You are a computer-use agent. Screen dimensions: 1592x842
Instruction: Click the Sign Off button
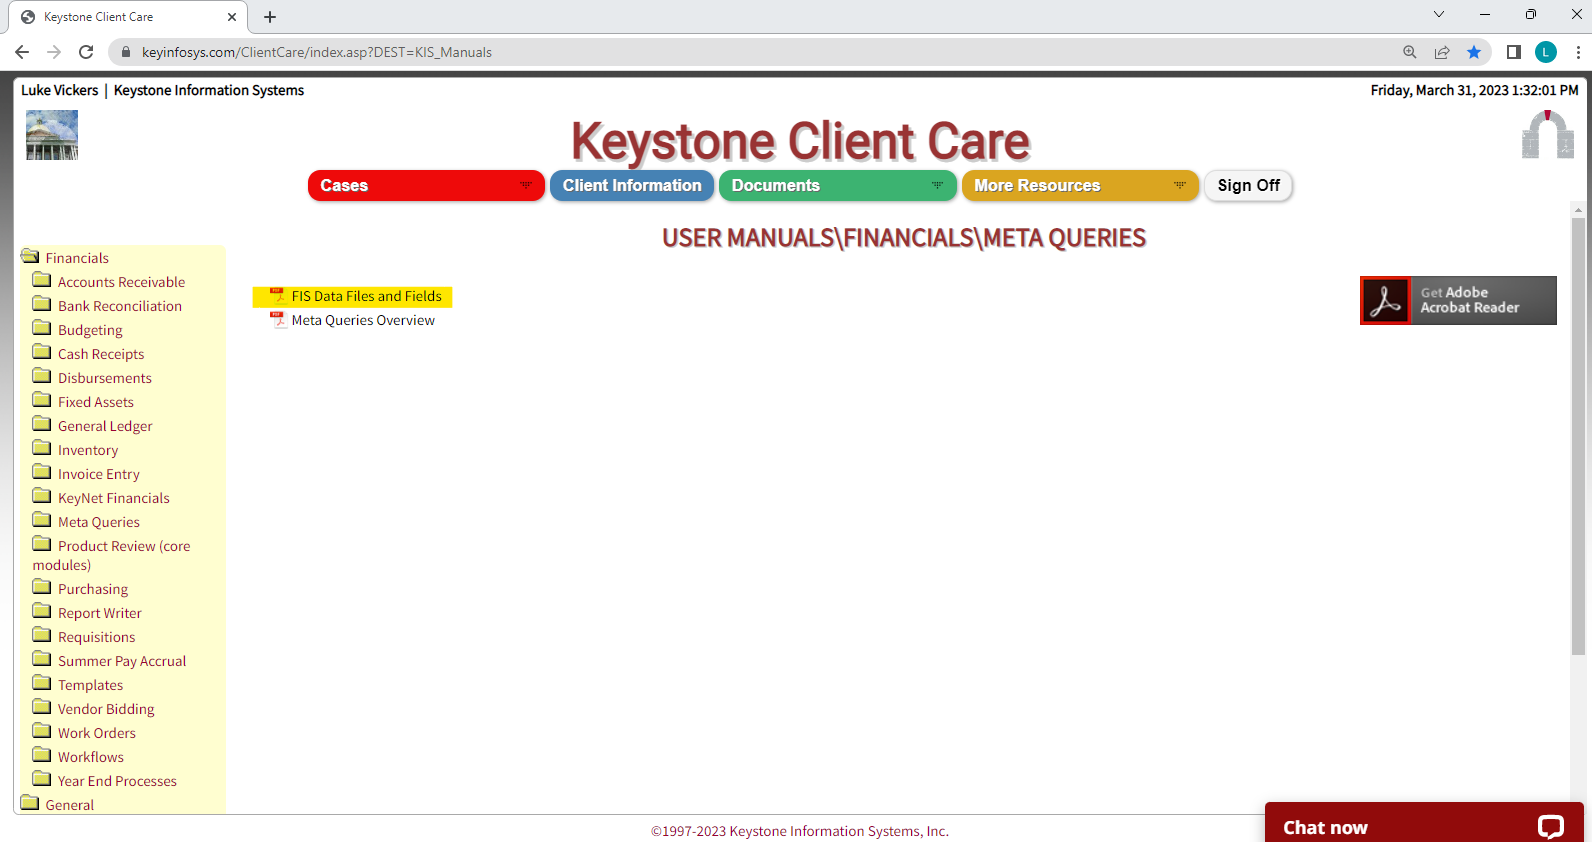pos(1248,185)
